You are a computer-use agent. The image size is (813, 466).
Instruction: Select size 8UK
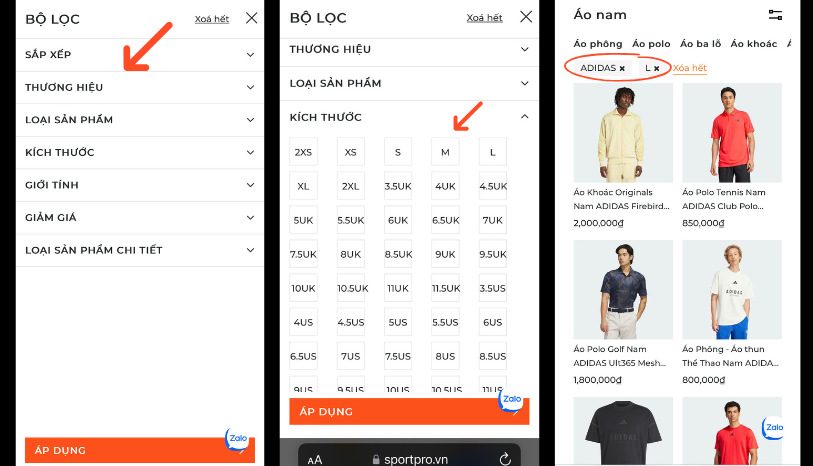(351, 255)
